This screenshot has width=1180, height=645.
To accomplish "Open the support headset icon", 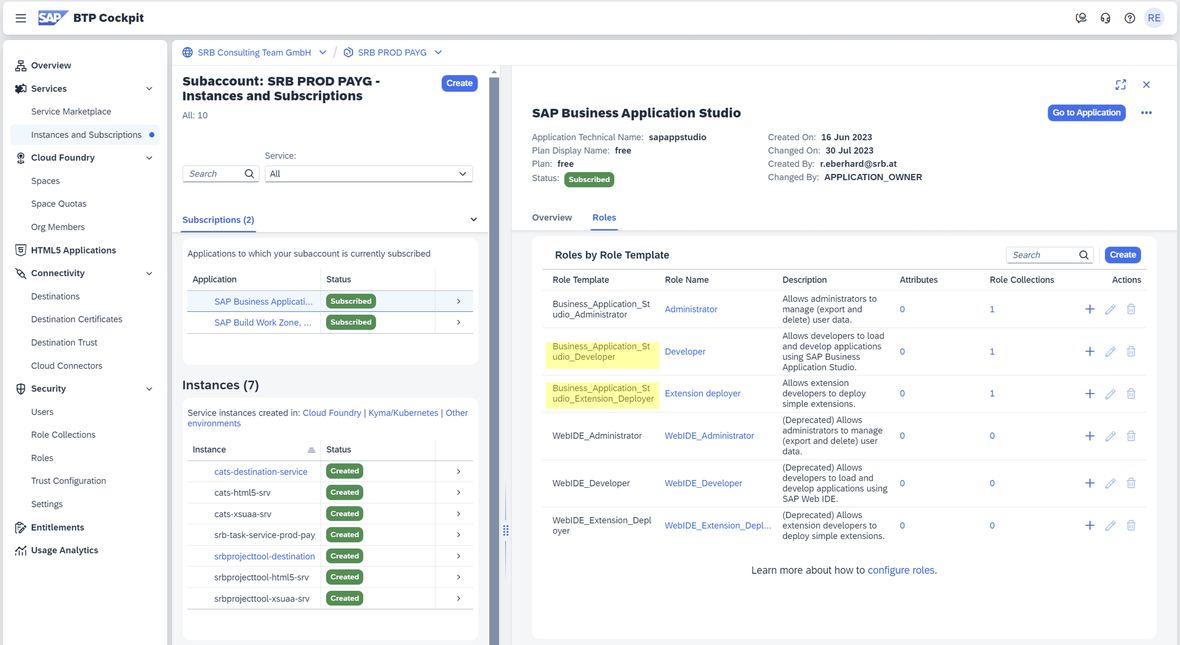I will pos(1105,18).
